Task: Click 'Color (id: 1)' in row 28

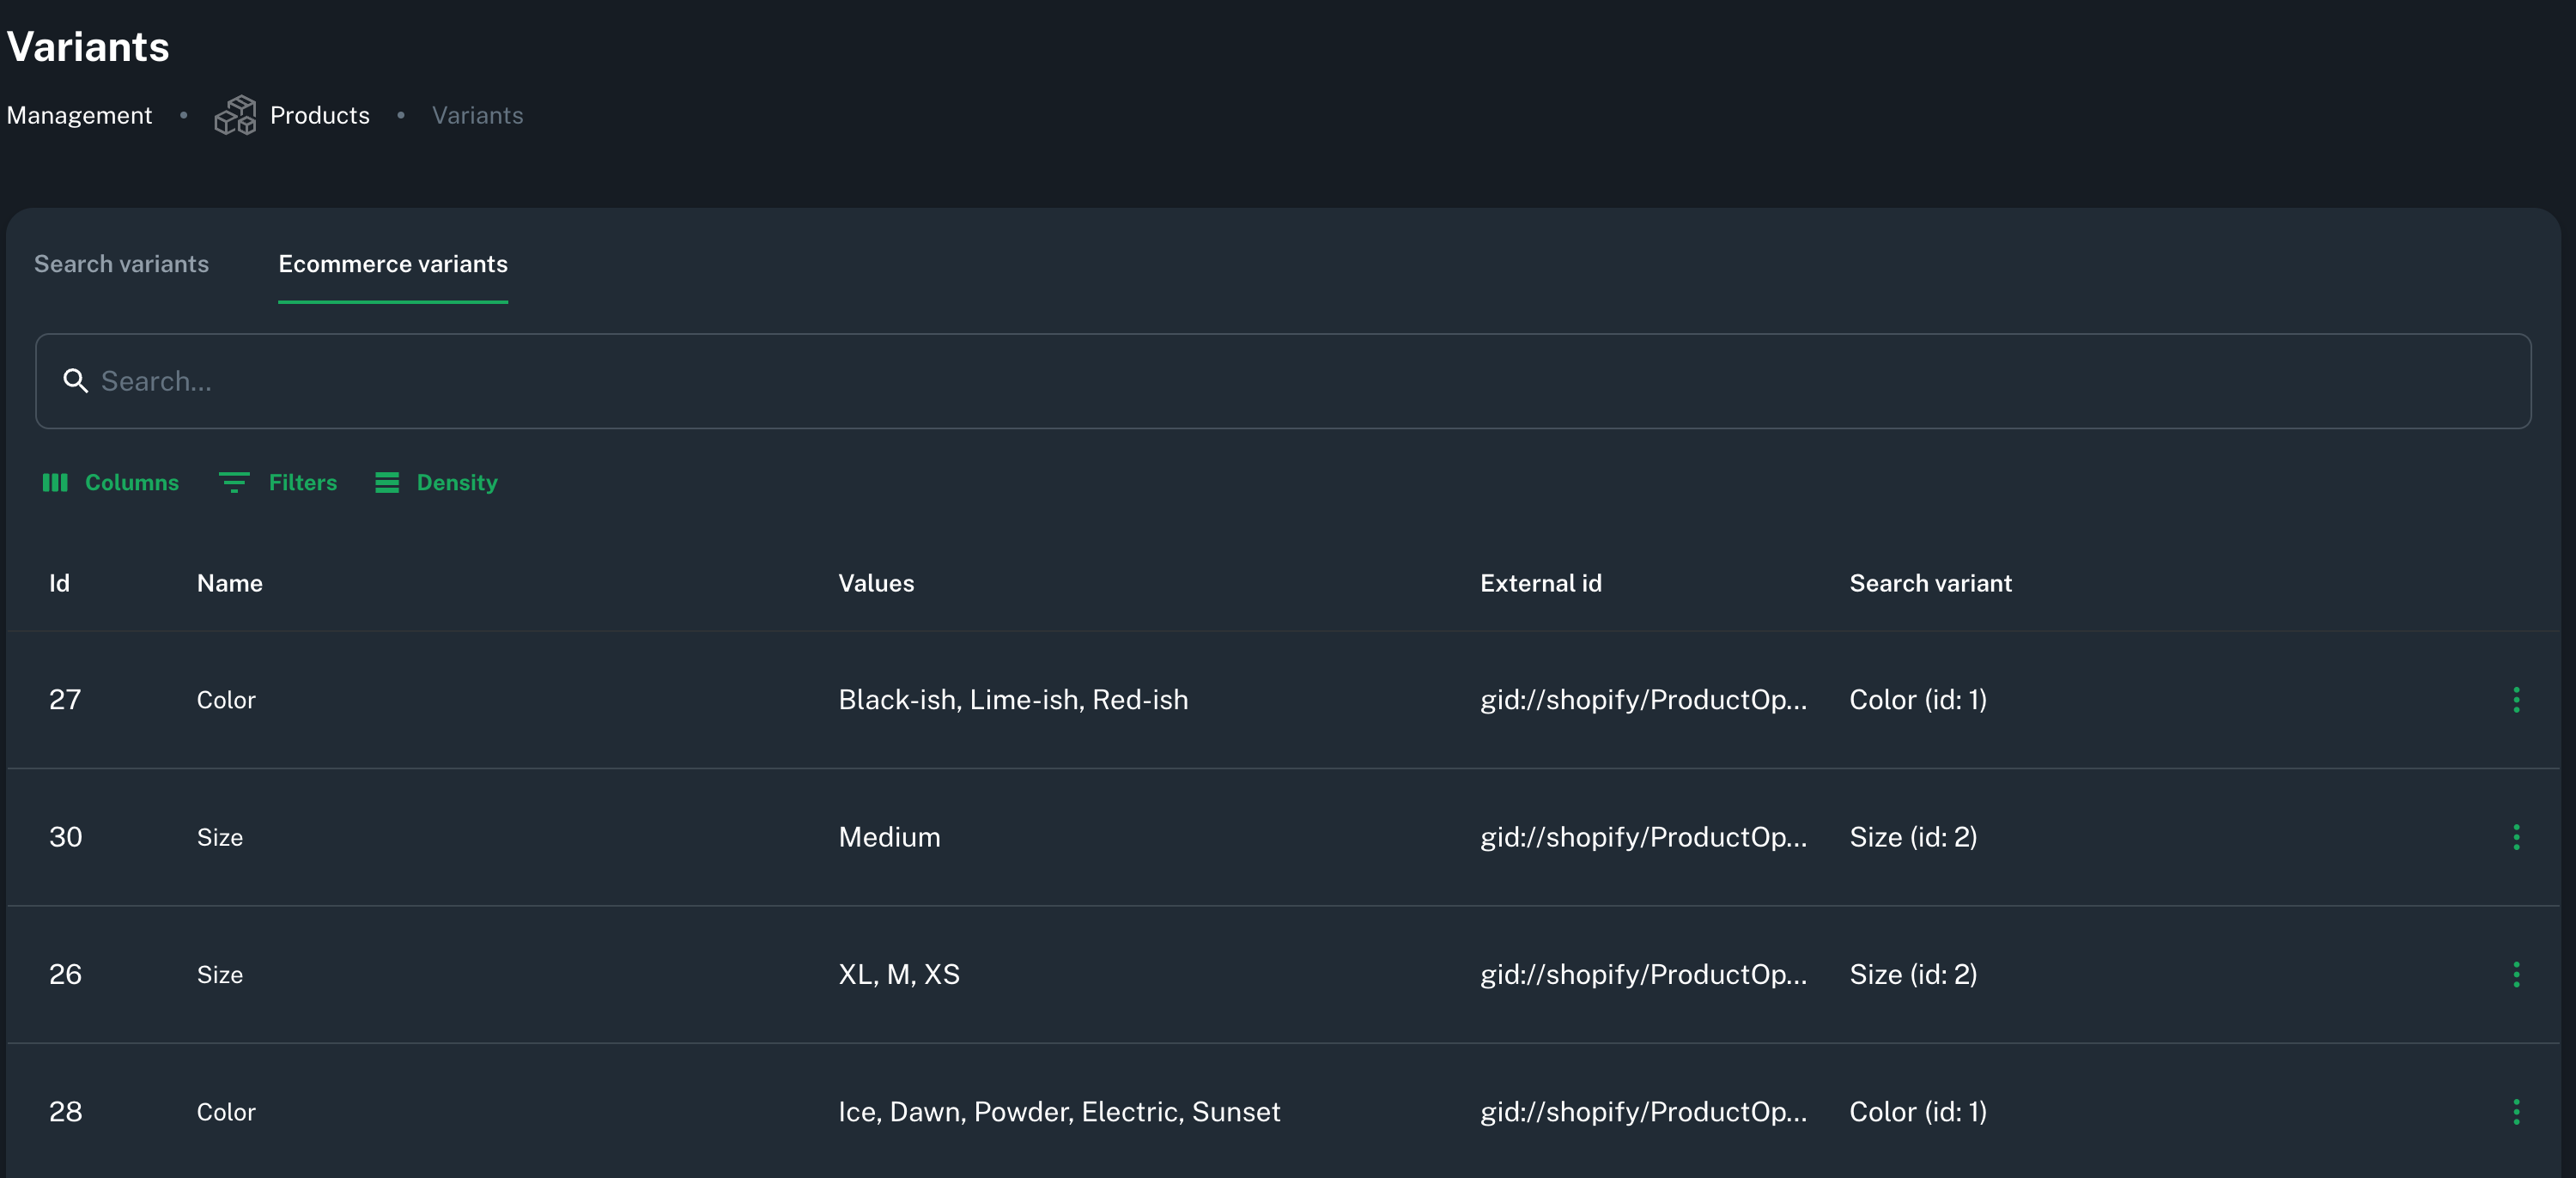Action: point(1918,1112)
